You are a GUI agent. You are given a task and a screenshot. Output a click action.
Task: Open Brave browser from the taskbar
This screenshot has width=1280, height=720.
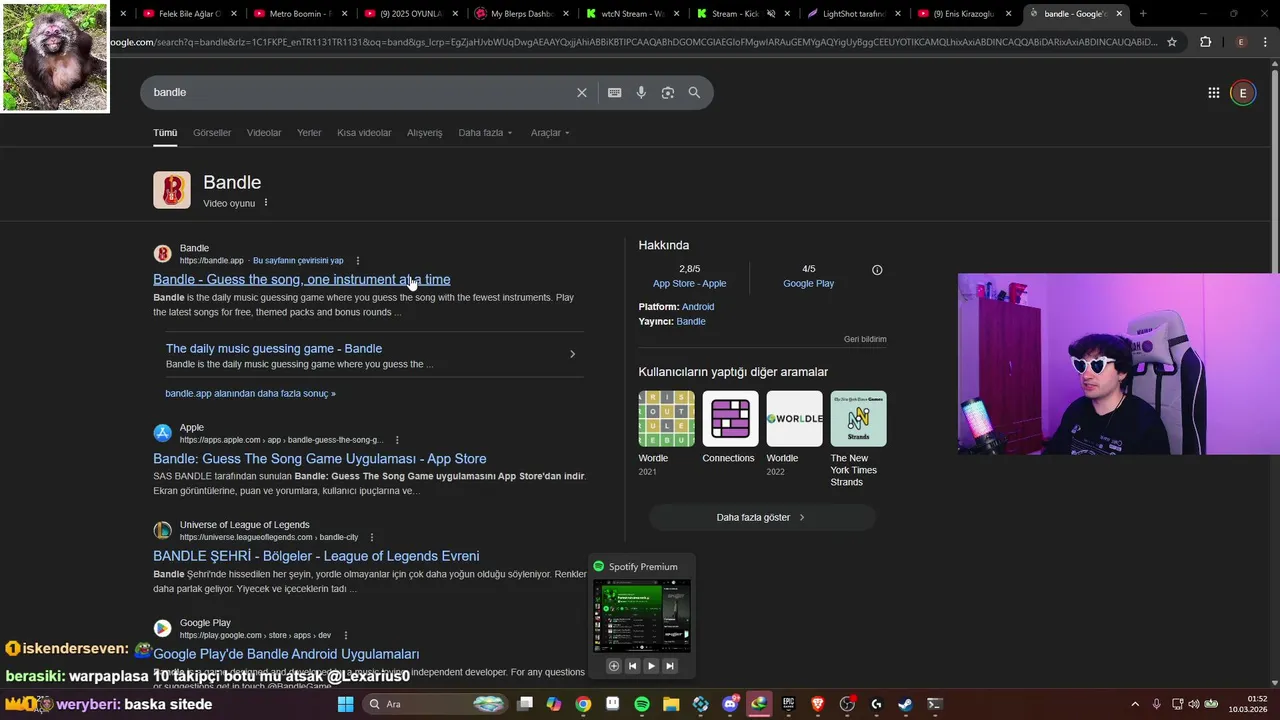pos(818,704)
